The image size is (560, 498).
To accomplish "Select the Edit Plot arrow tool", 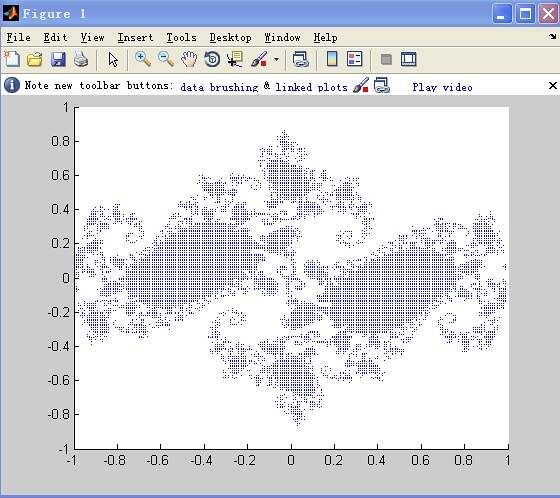I will click(113, 59).
